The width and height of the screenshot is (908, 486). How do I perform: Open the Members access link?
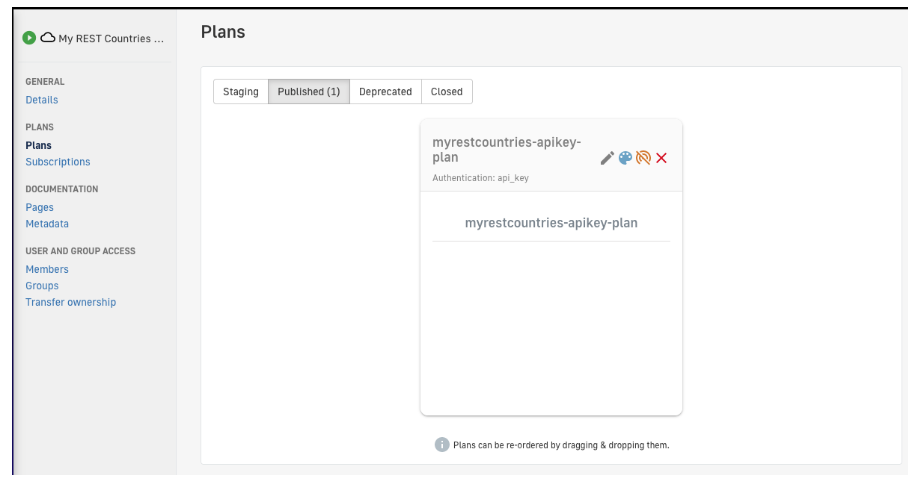(x=47, y=270)
